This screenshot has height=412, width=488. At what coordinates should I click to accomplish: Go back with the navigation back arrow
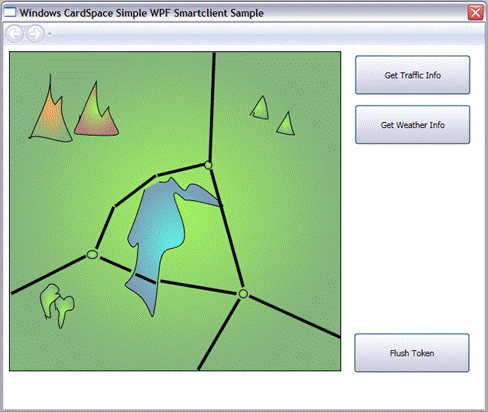14,33
